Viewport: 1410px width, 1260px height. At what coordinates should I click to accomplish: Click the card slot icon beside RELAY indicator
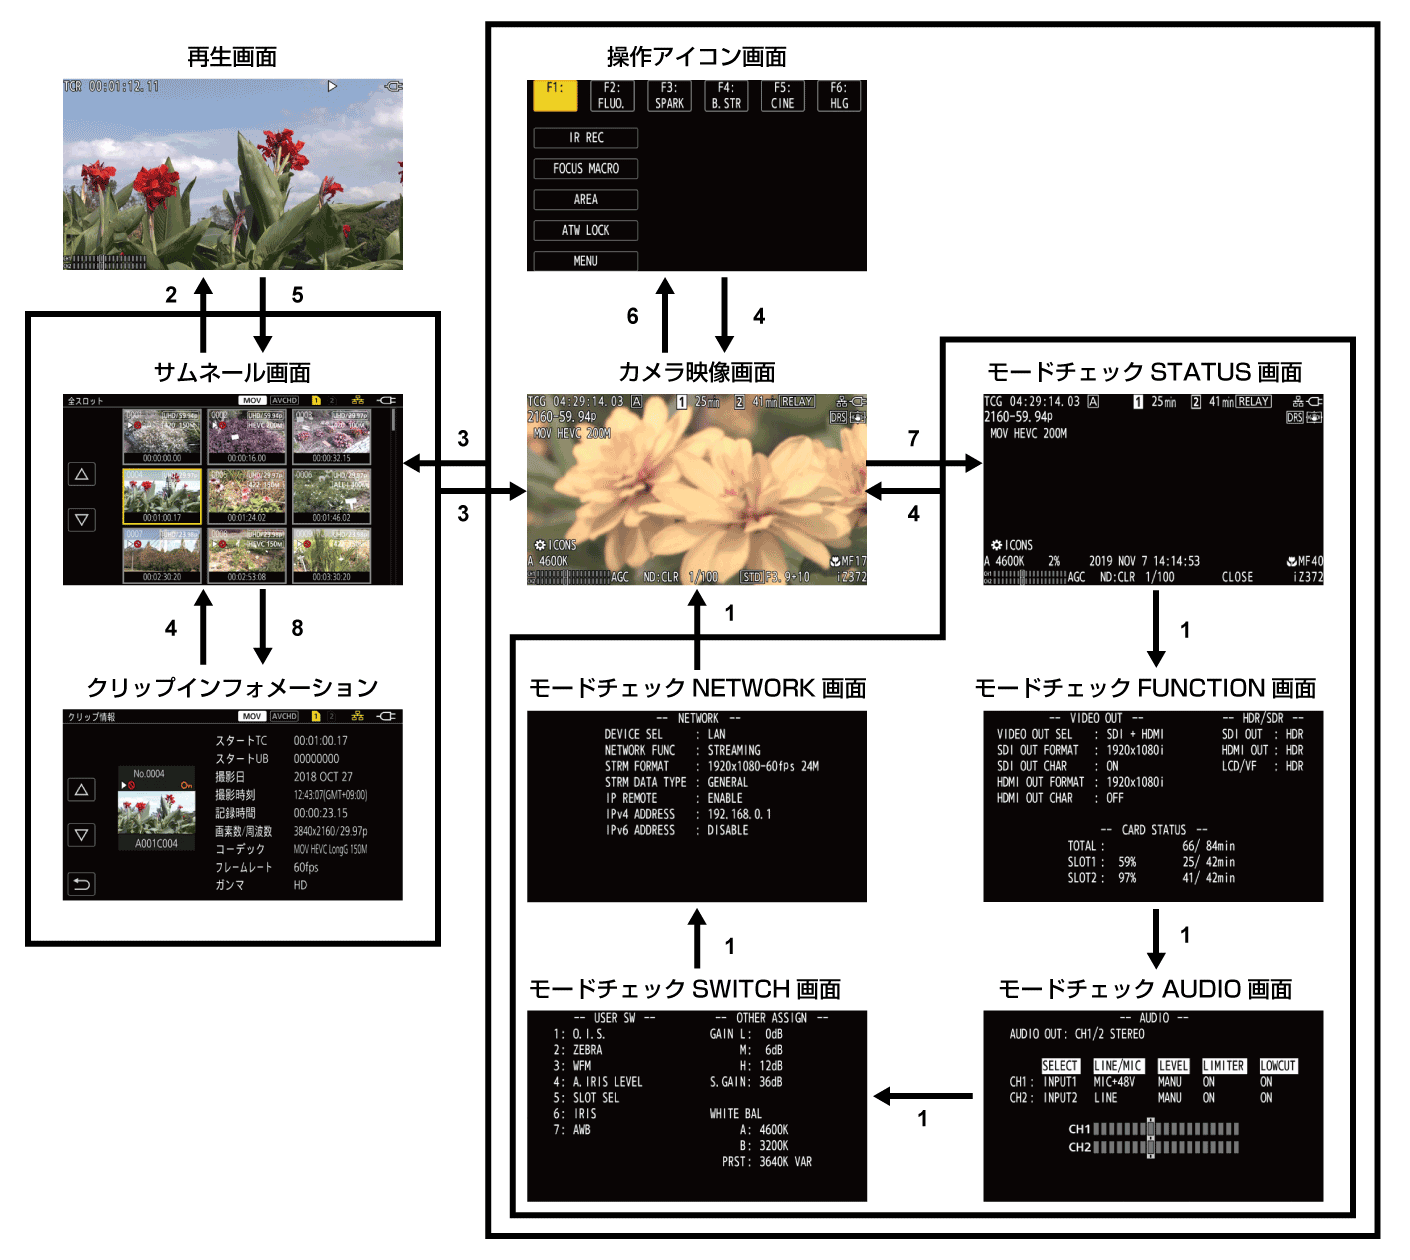point(738,401)
